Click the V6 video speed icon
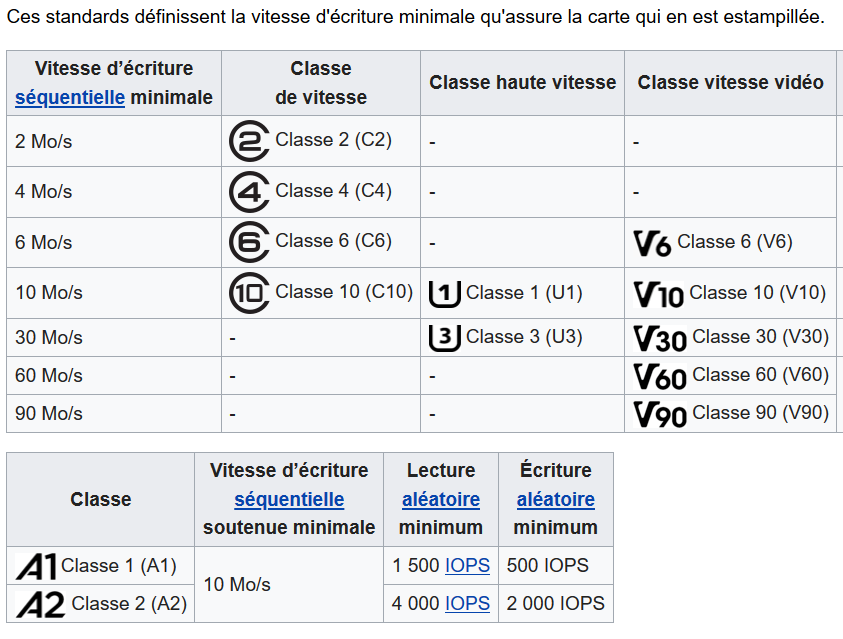 point(652,243)
